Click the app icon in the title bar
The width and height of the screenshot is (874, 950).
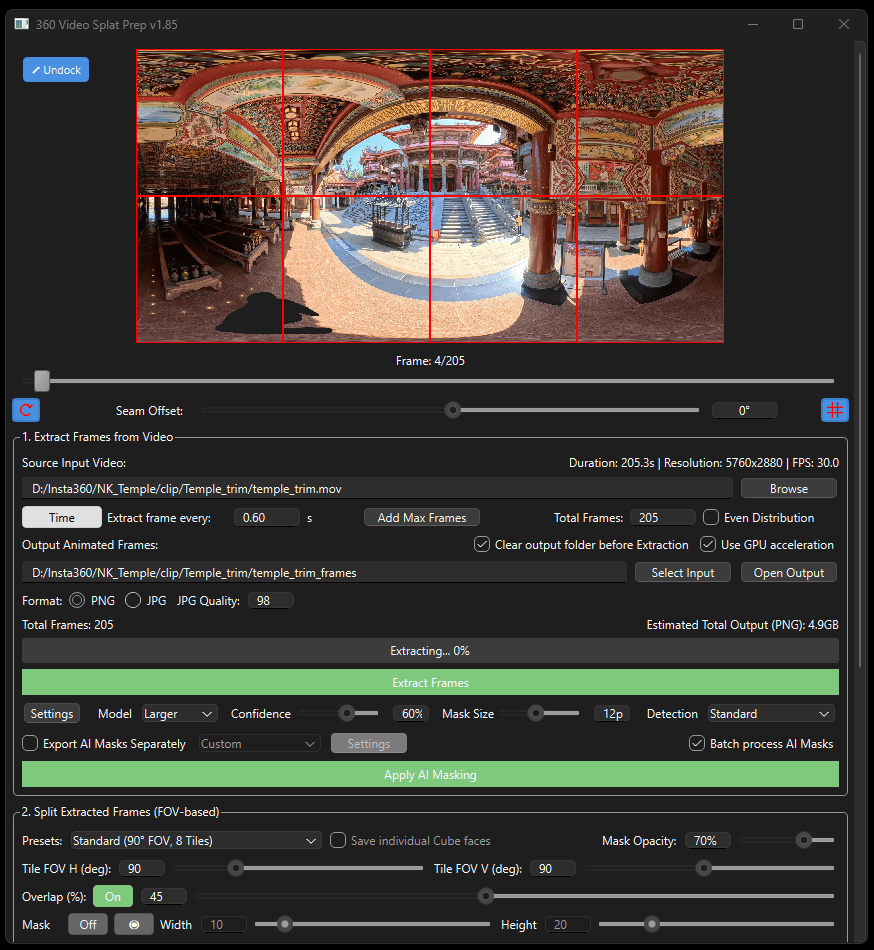[21, 23]
